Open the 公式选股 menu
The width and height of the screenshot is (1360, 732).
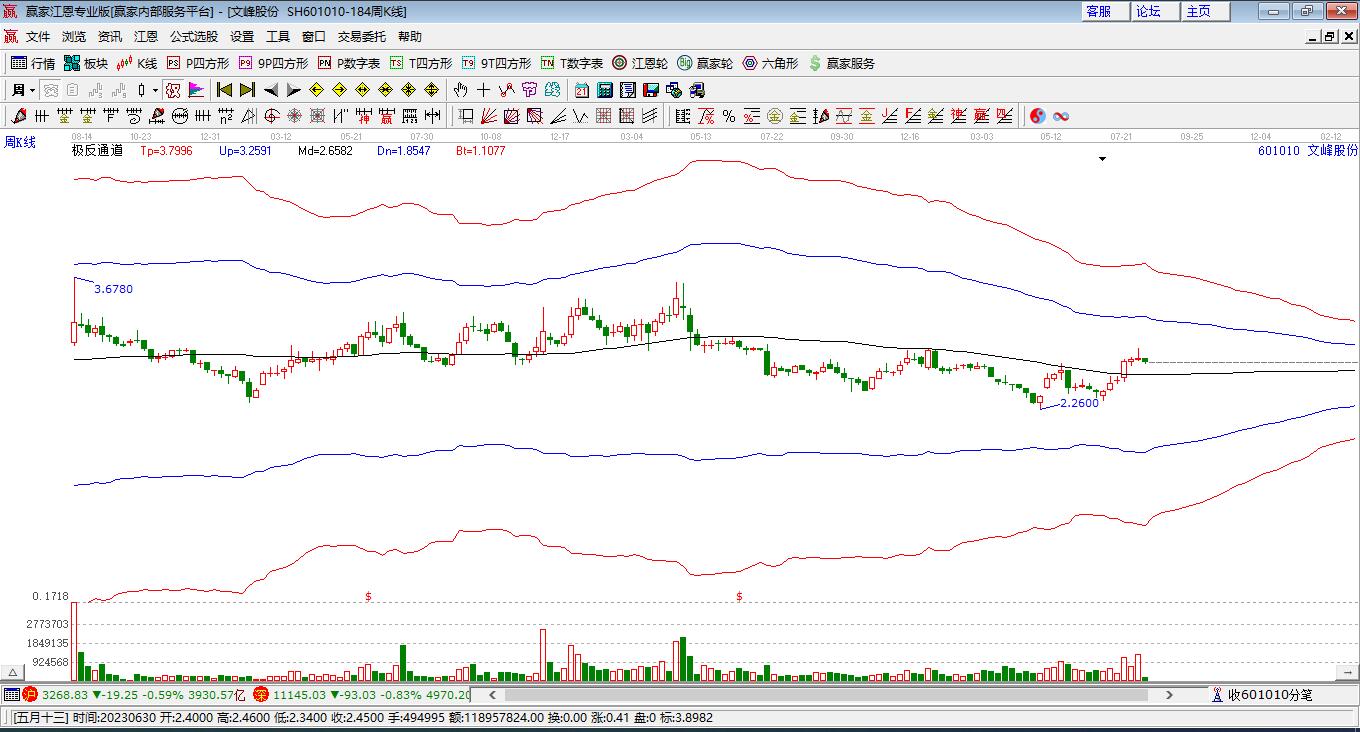(x=193, y=36)
